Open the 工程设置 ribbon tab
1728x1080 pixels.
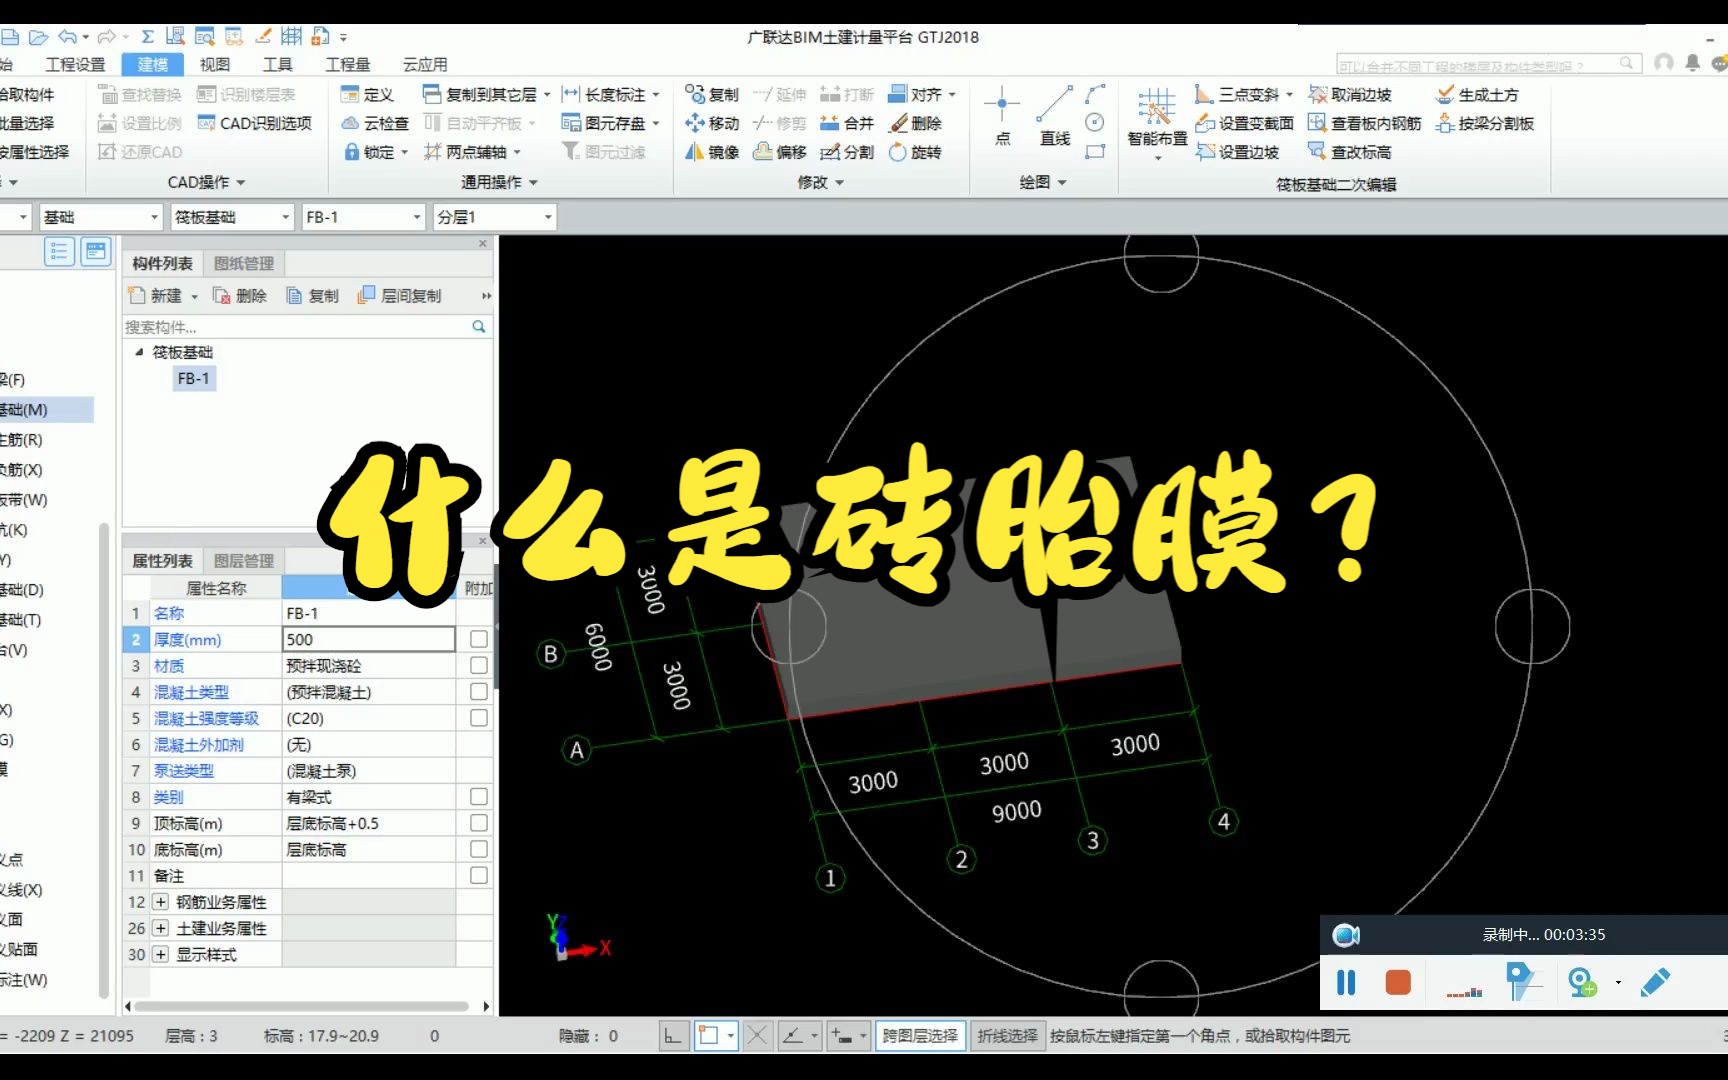[x=75, y=64]
